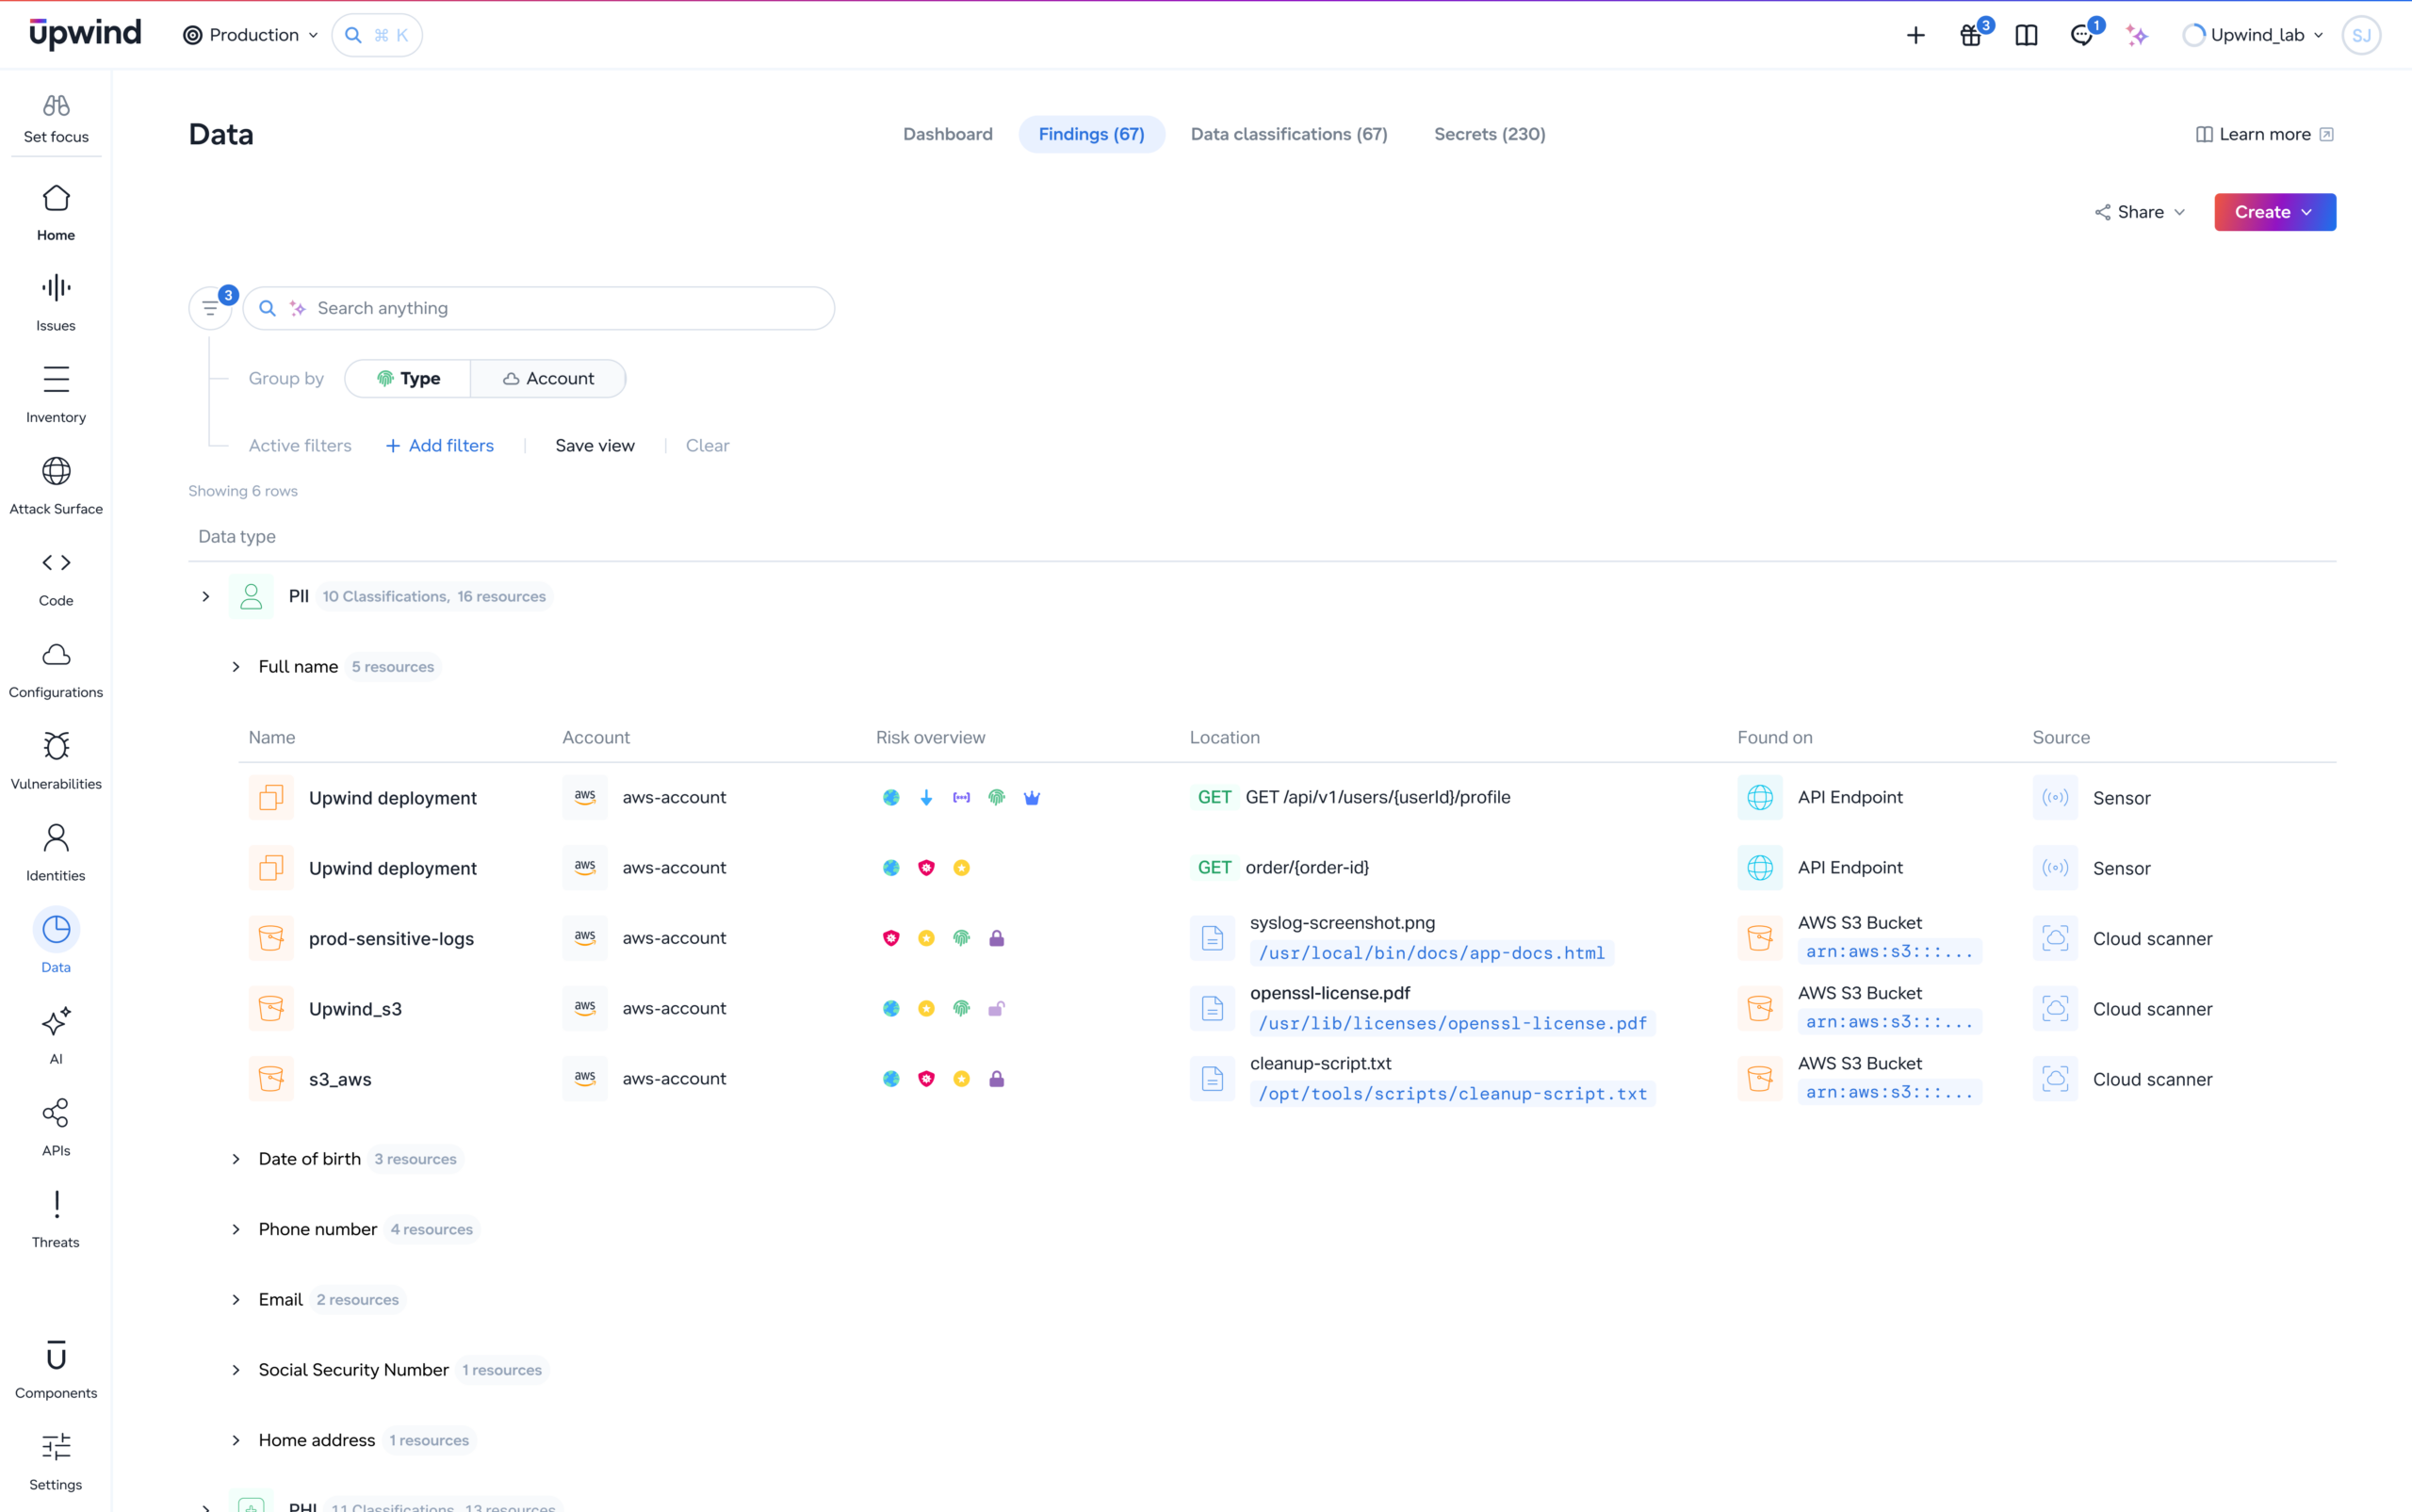Expand the Phone number classification
Image resolution: width=2412 pixels, height=1512 pixels.
tap(236, 1229)
